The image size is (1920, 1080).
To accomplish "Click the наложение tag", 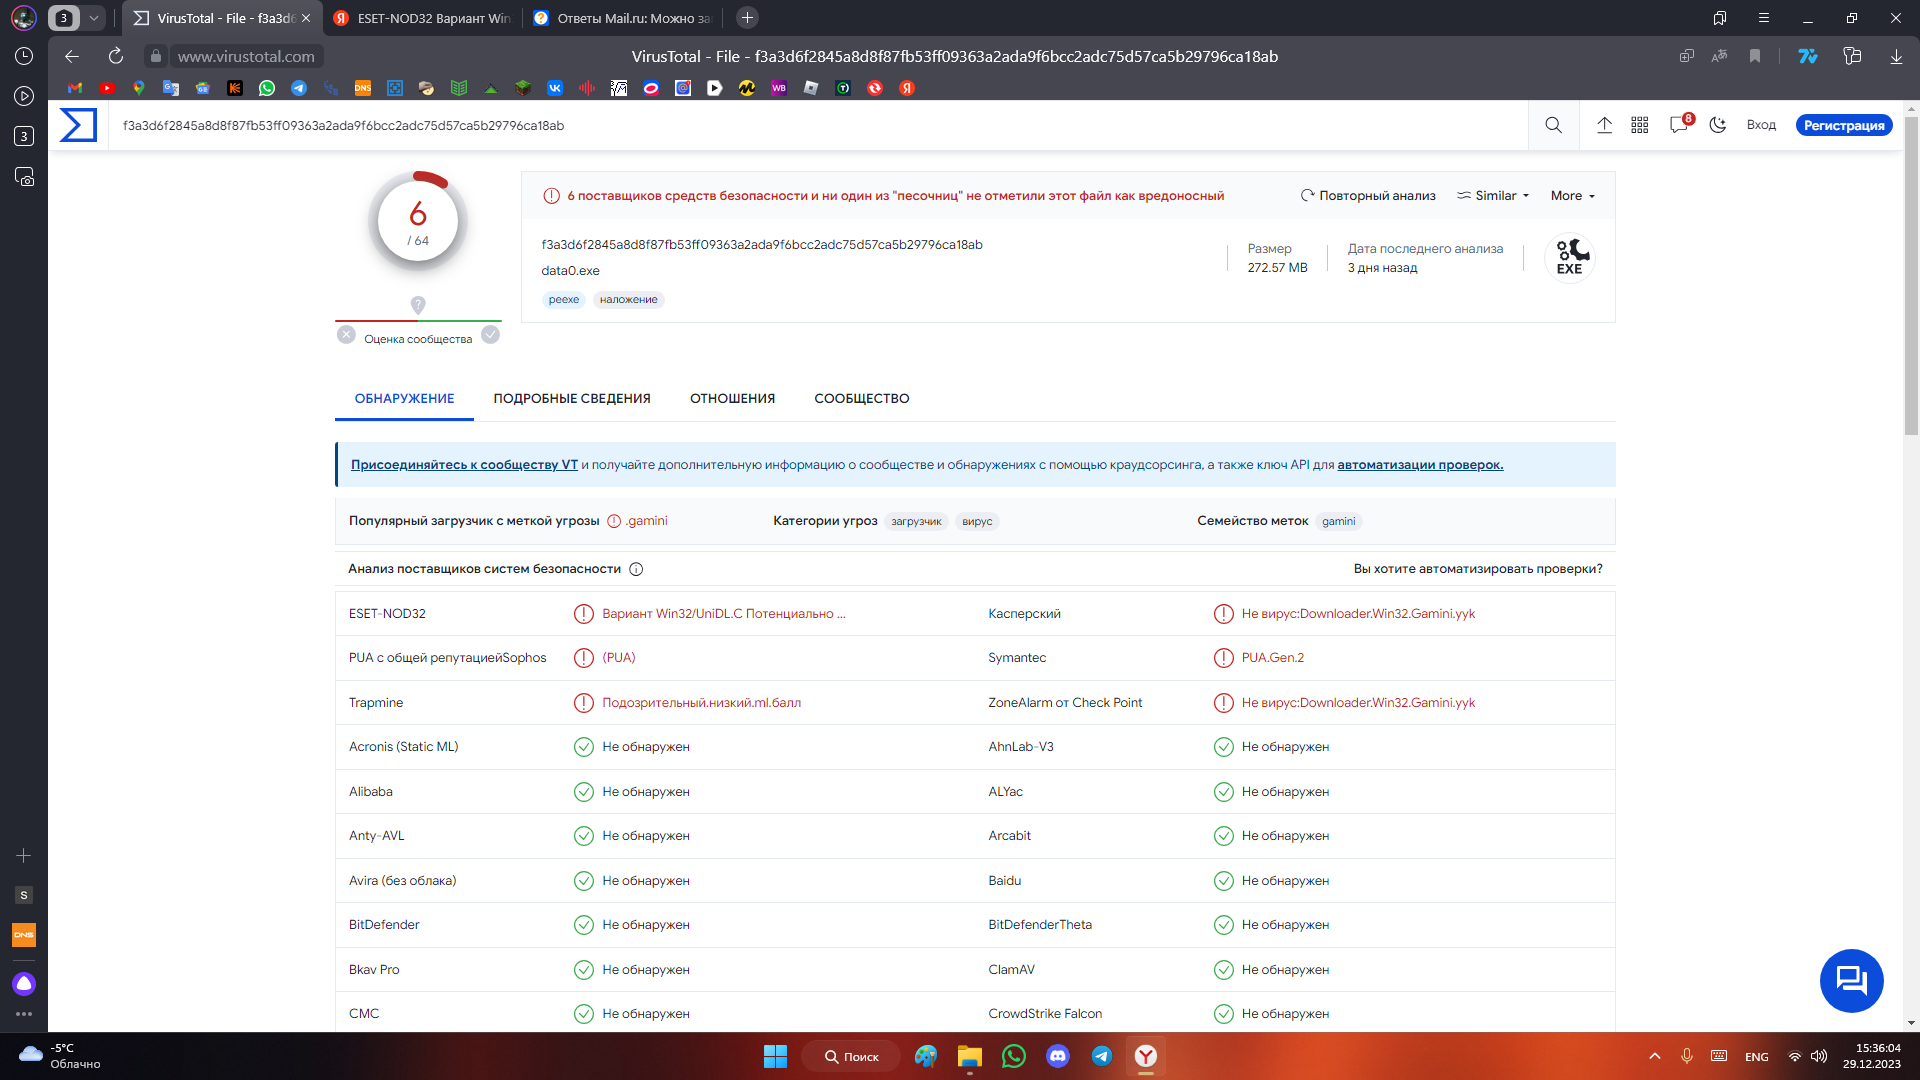I will click(629, 300).
